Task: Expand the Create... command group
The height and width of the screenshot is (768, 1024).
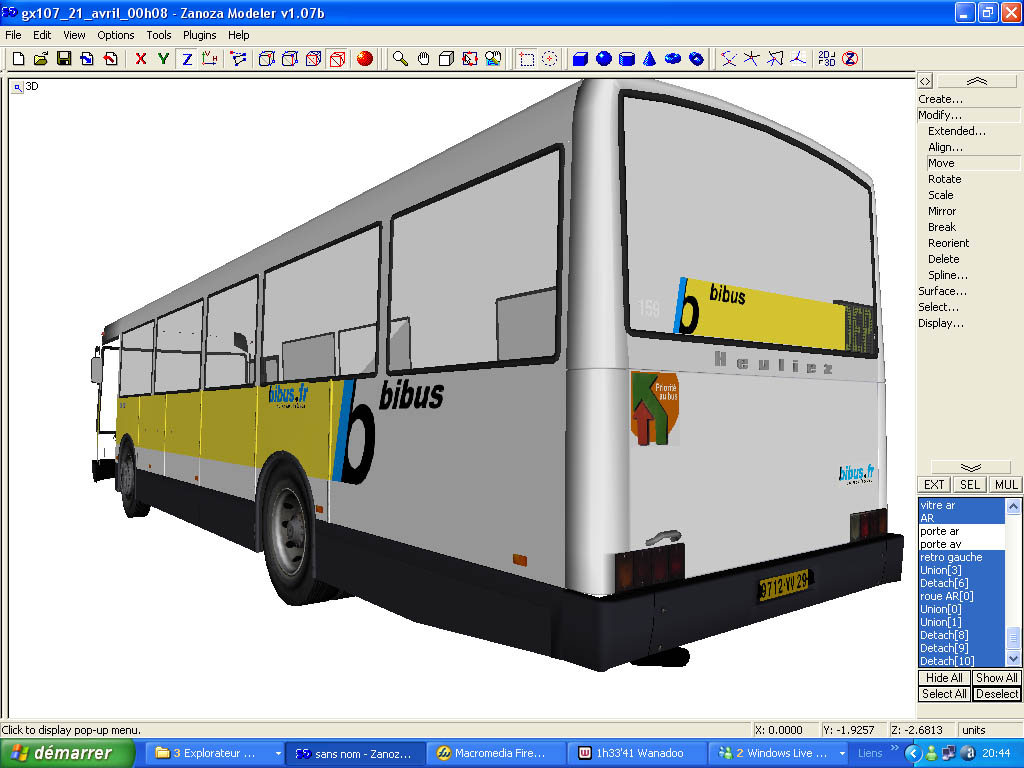Action: [940, 99]
